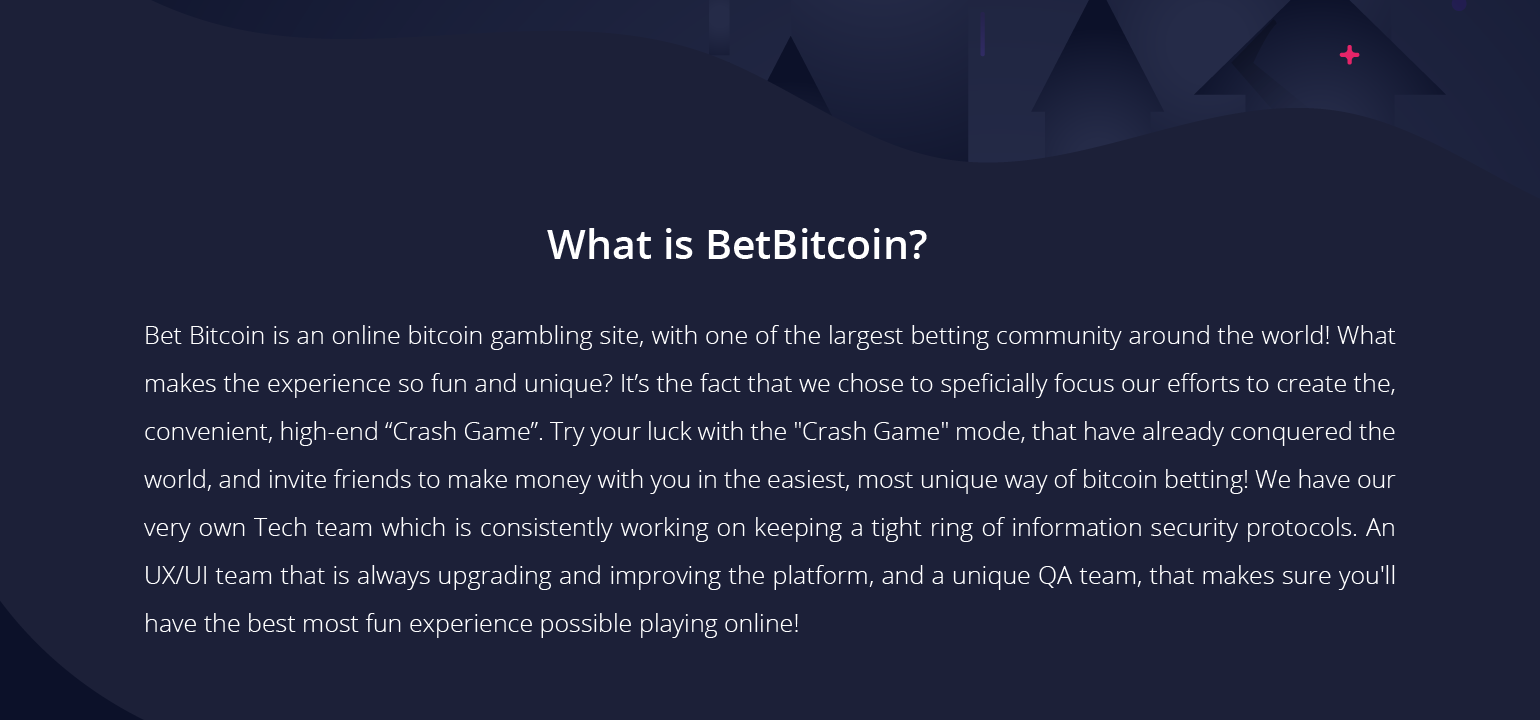This screenshot has width=1540, height=720.
Task: Click 'Bet Bitcoin' at the paragraph start
Action: (x=204, y=335)
